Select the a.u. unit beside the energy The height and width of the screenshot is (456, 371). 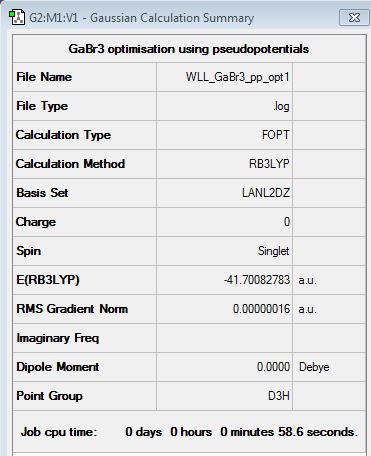307,280
